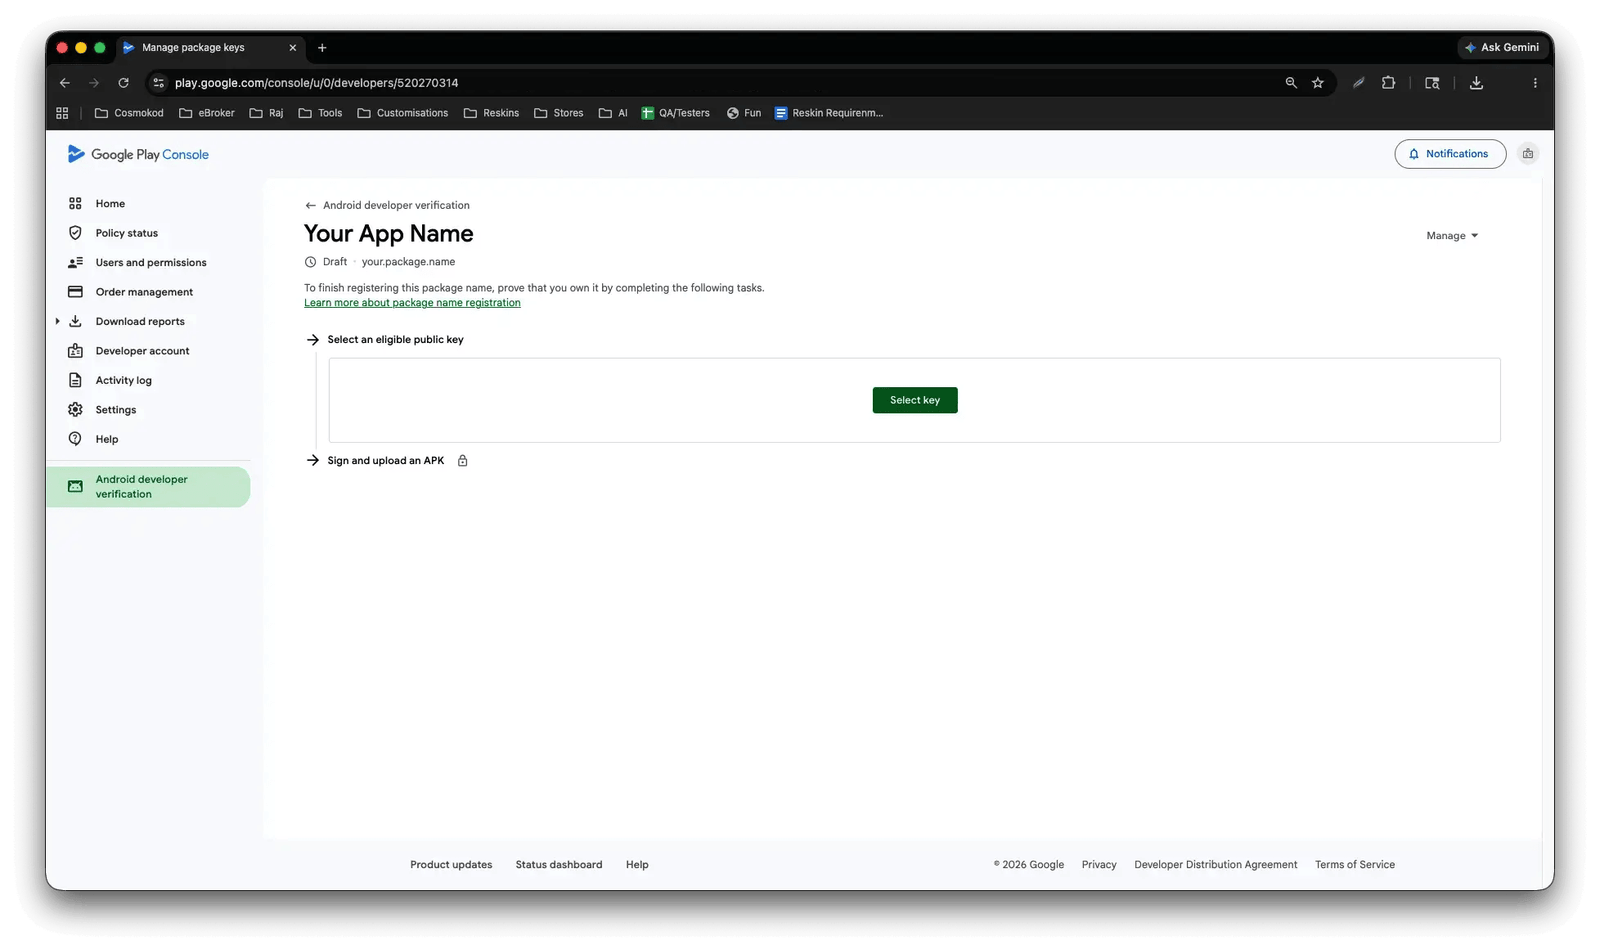Image resolution: width=1600 pixels, height=951 pixels.
Task: Click the Settings gear icon in sidebar
Action: pyautogui.click(x=75, y=410)
